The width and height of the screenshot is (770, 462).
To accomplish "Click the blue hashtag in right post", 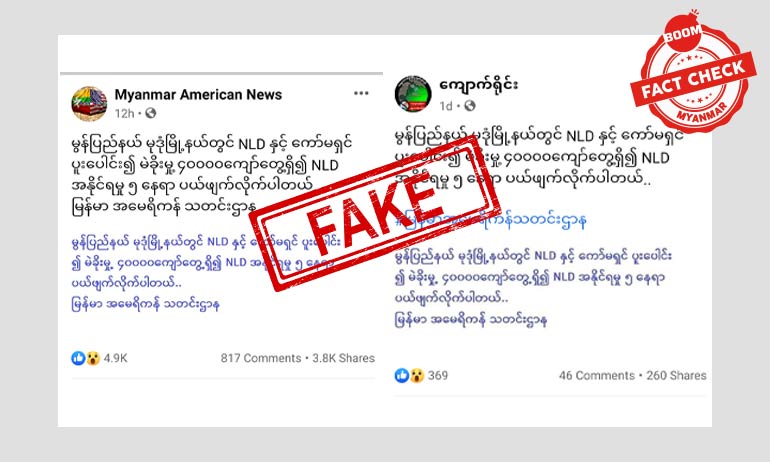I will [x=491, y=220].
